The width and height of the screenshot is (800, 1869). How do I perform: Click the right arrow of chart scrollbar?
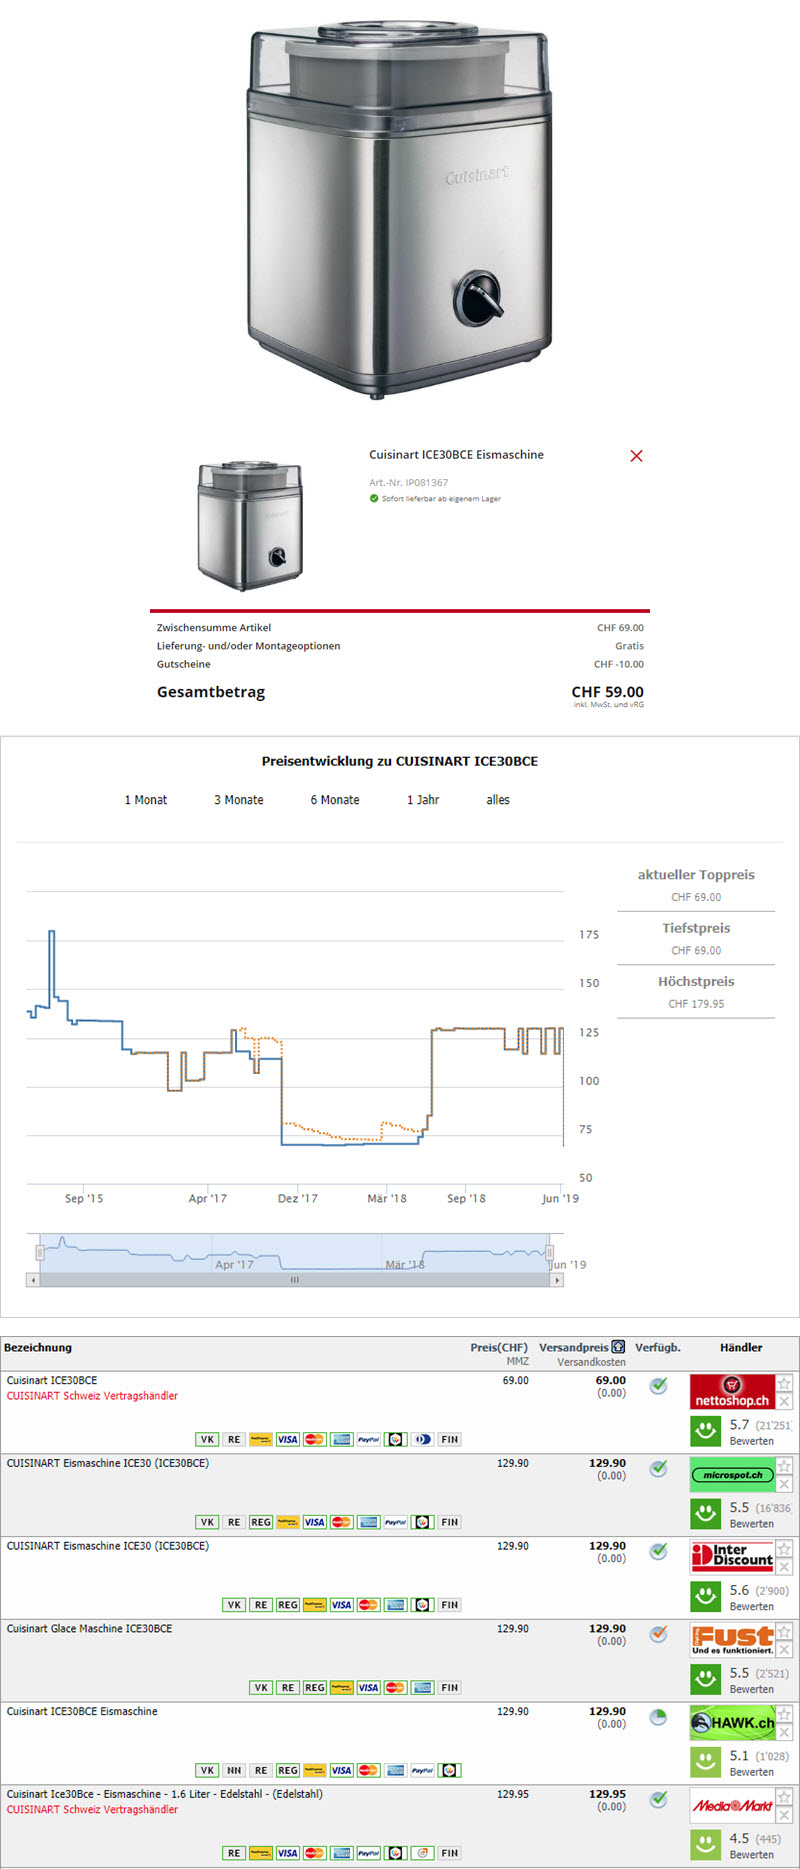[557, 1280]
